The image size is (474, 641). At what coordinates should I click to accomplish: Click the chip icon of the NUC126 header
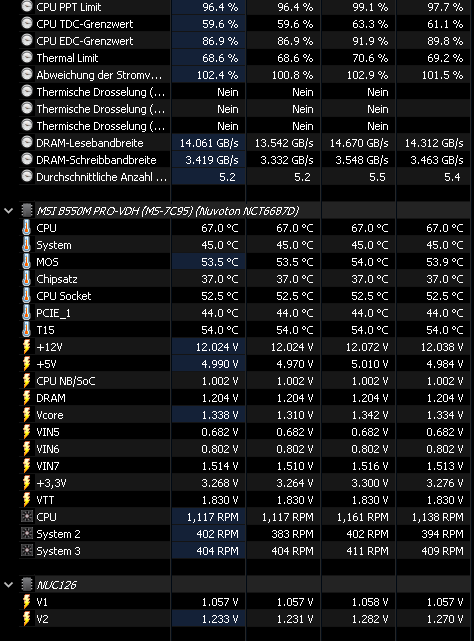click(x=27, y=585)
